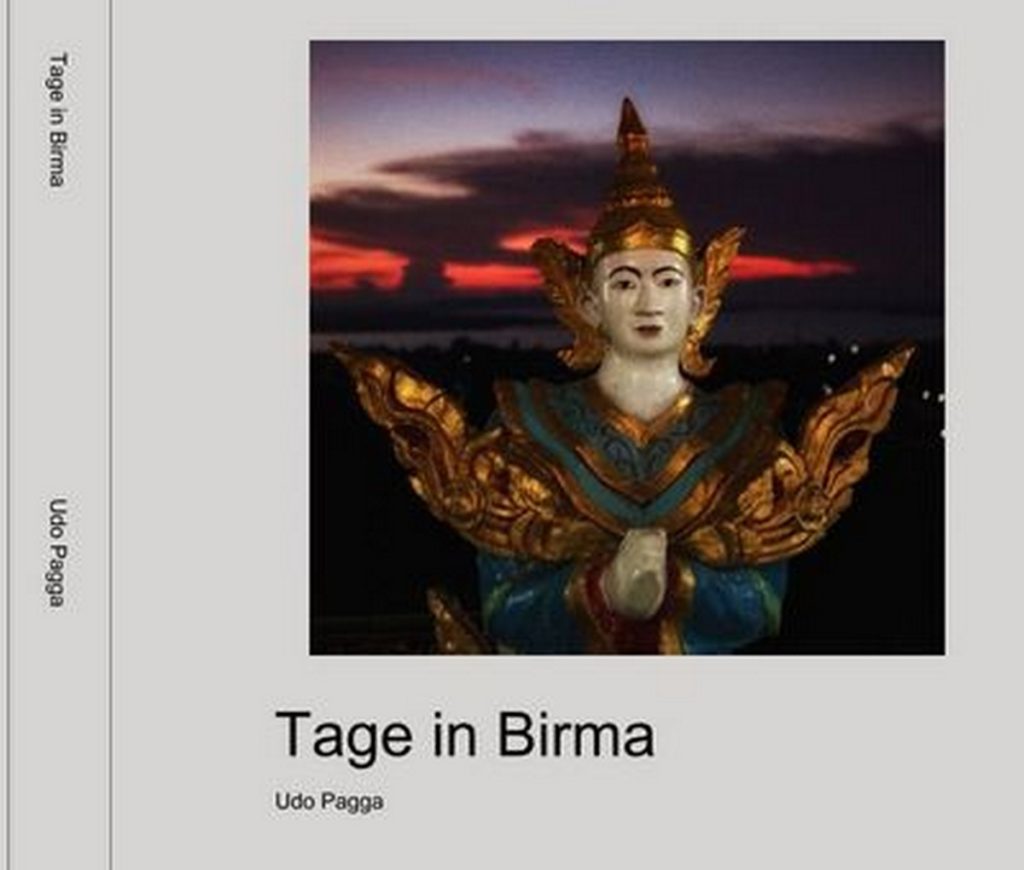The width and height of the screenshot is (1024, 870).
Task: Open the cover photo of the statue
Action: point(627,347)
